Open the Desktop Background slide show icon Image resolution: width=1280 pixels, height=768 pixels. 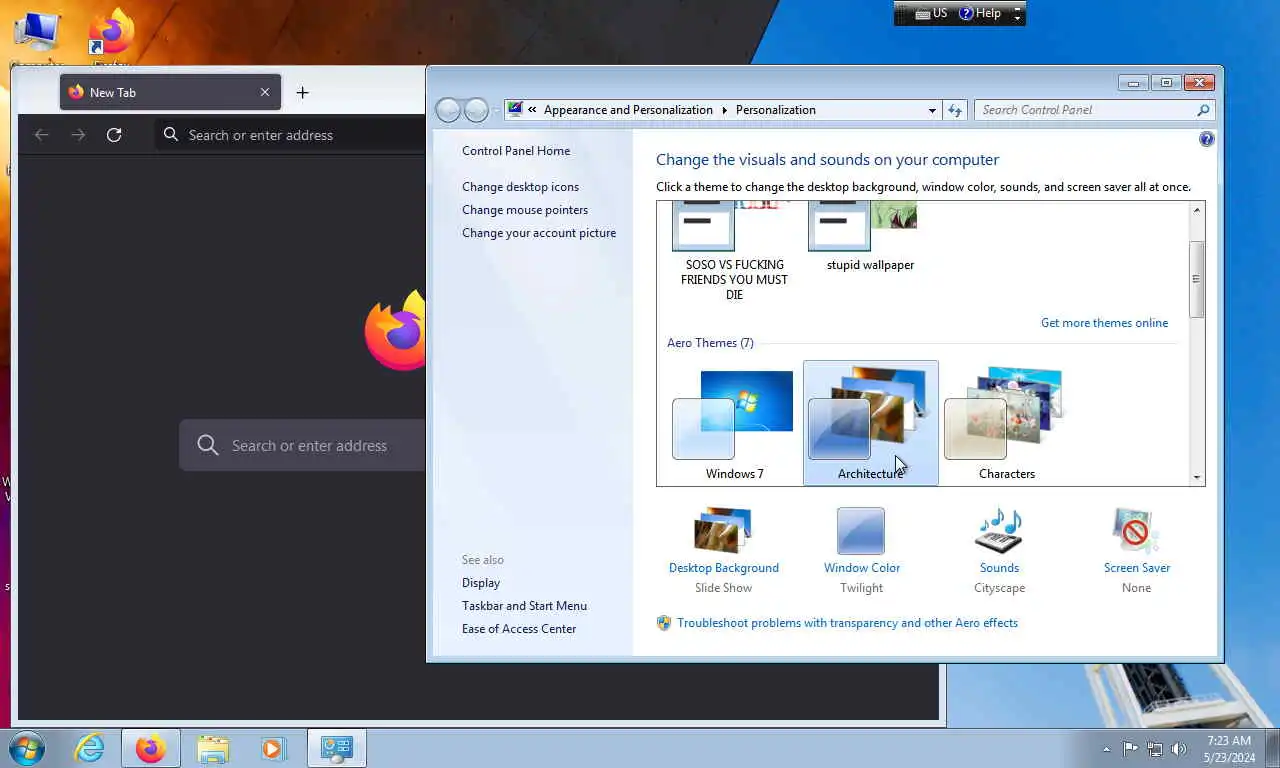(x=723, y=531)
